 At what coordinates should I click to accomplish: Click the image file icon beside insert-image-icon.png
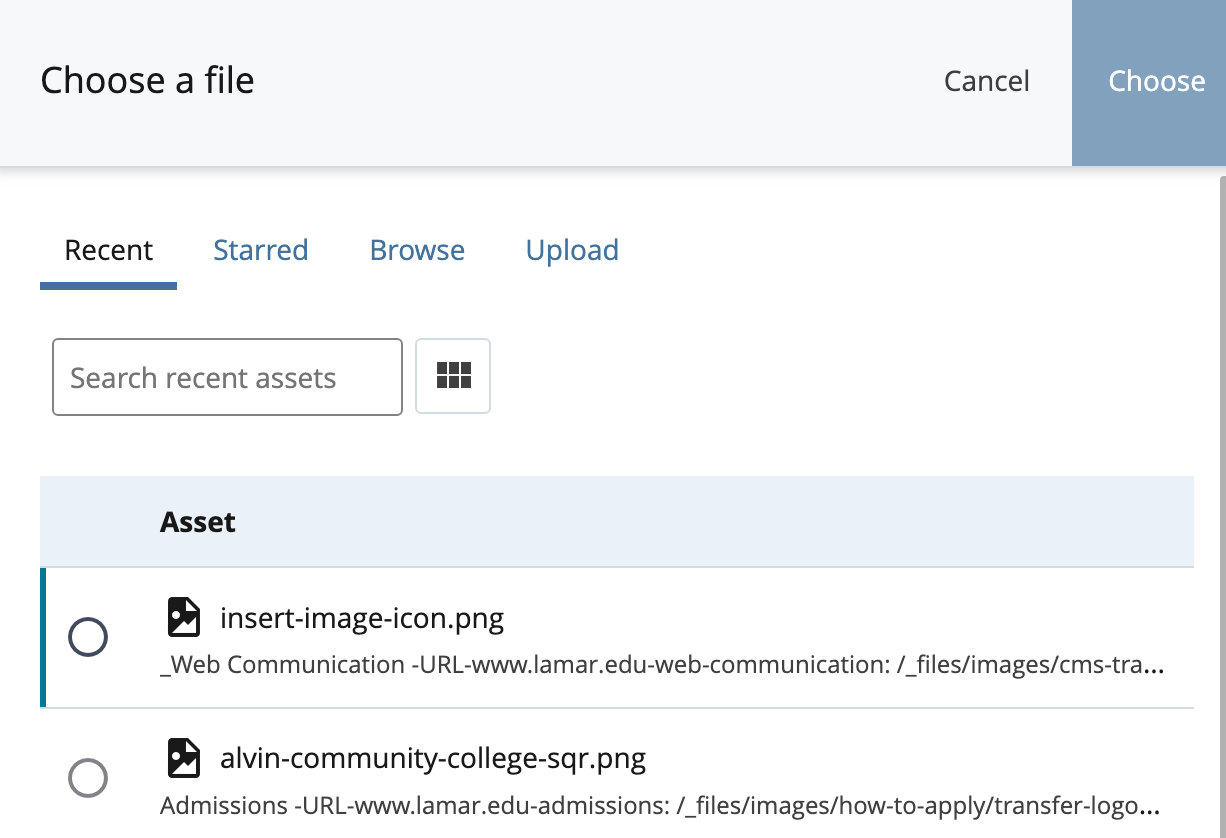point(183,618)
